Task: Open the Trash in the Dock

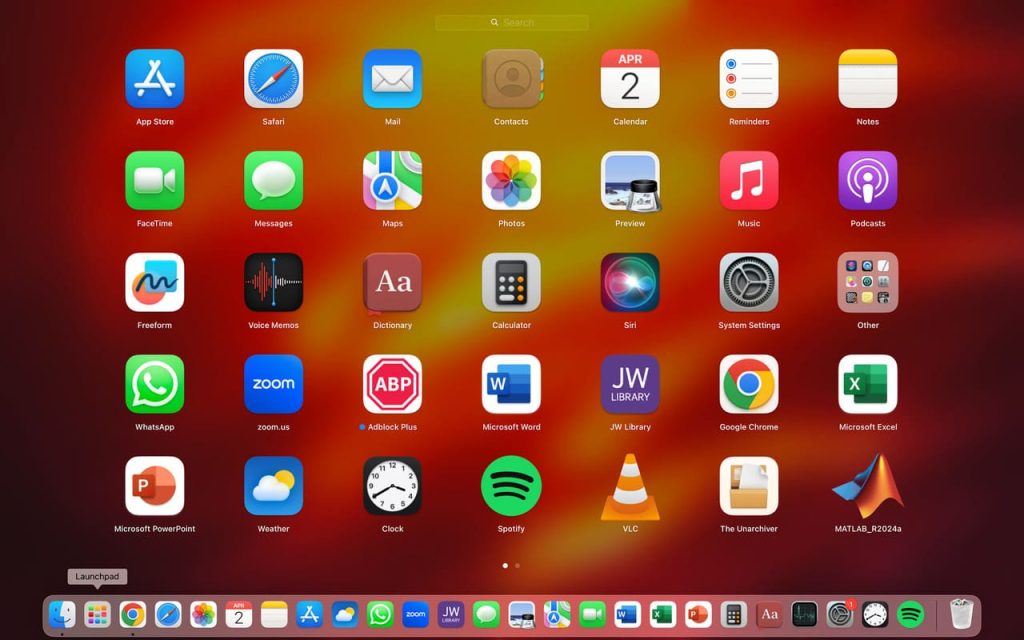Action: [x=961, y=615]
